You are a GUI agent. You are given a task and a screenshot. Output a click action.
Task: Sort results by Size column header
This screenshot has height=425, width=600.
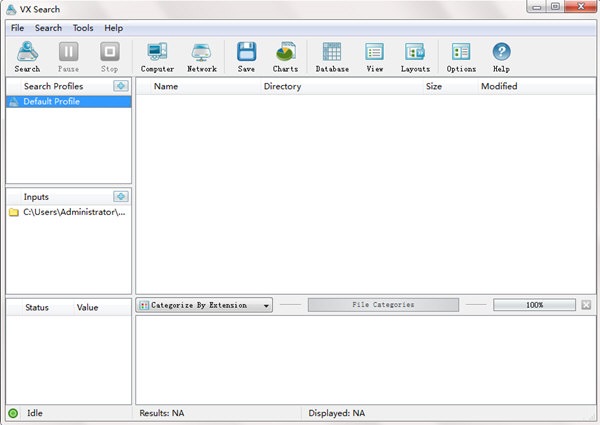pos(451,86)
